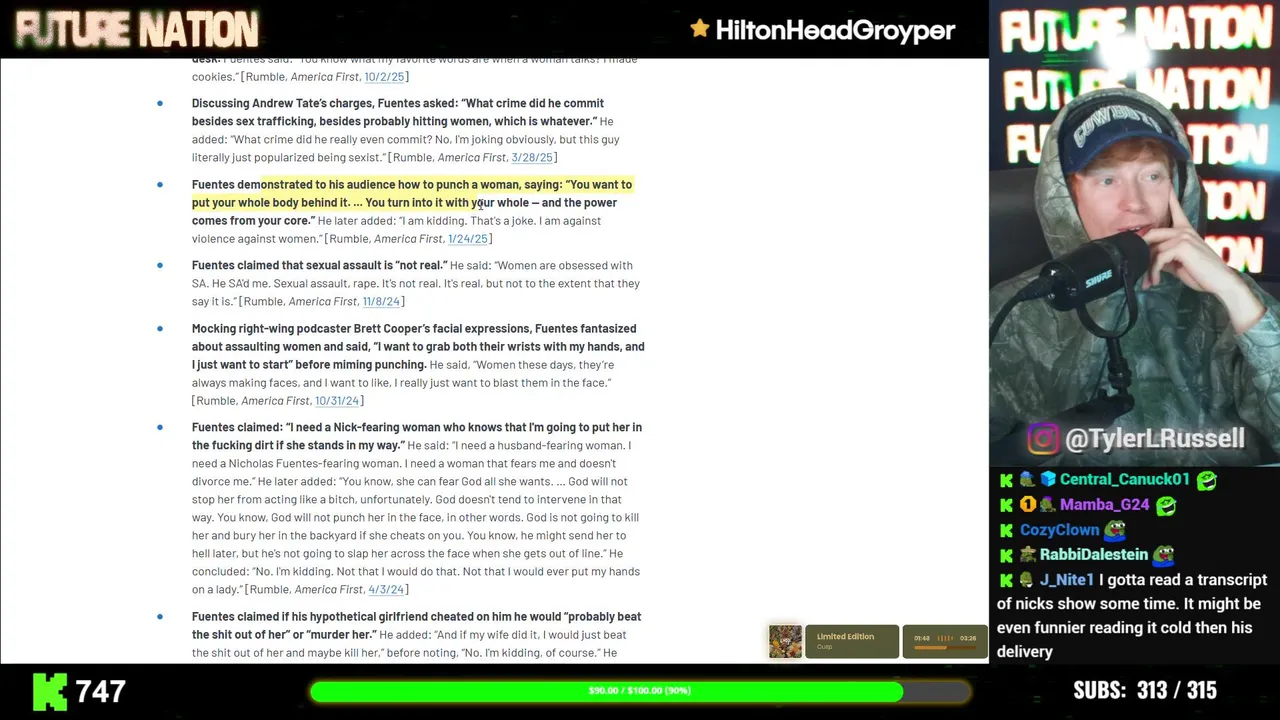This screenshot has width=1280, height=720.
Task: Click the orange number 1 badge by Mamba_G24
Action: [x=1028, y=505]
